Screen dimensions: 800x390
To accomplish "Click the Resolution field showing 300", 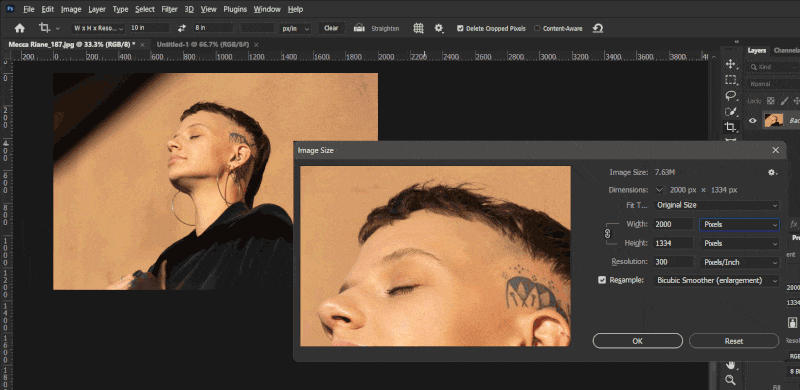I will pos(673,262).
